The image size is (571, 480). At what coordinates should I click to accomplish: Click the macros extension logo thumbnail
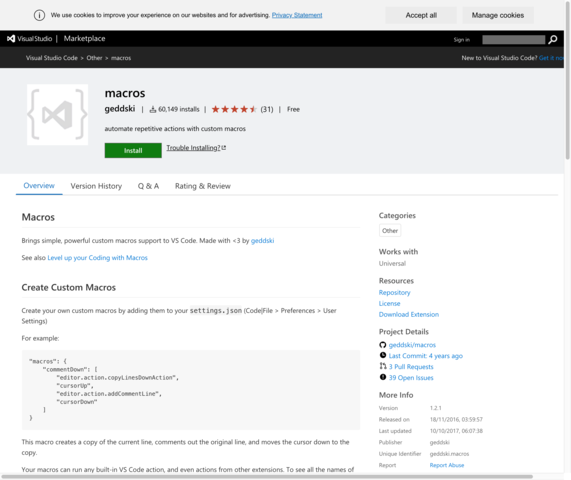click(x=58, y=115)
